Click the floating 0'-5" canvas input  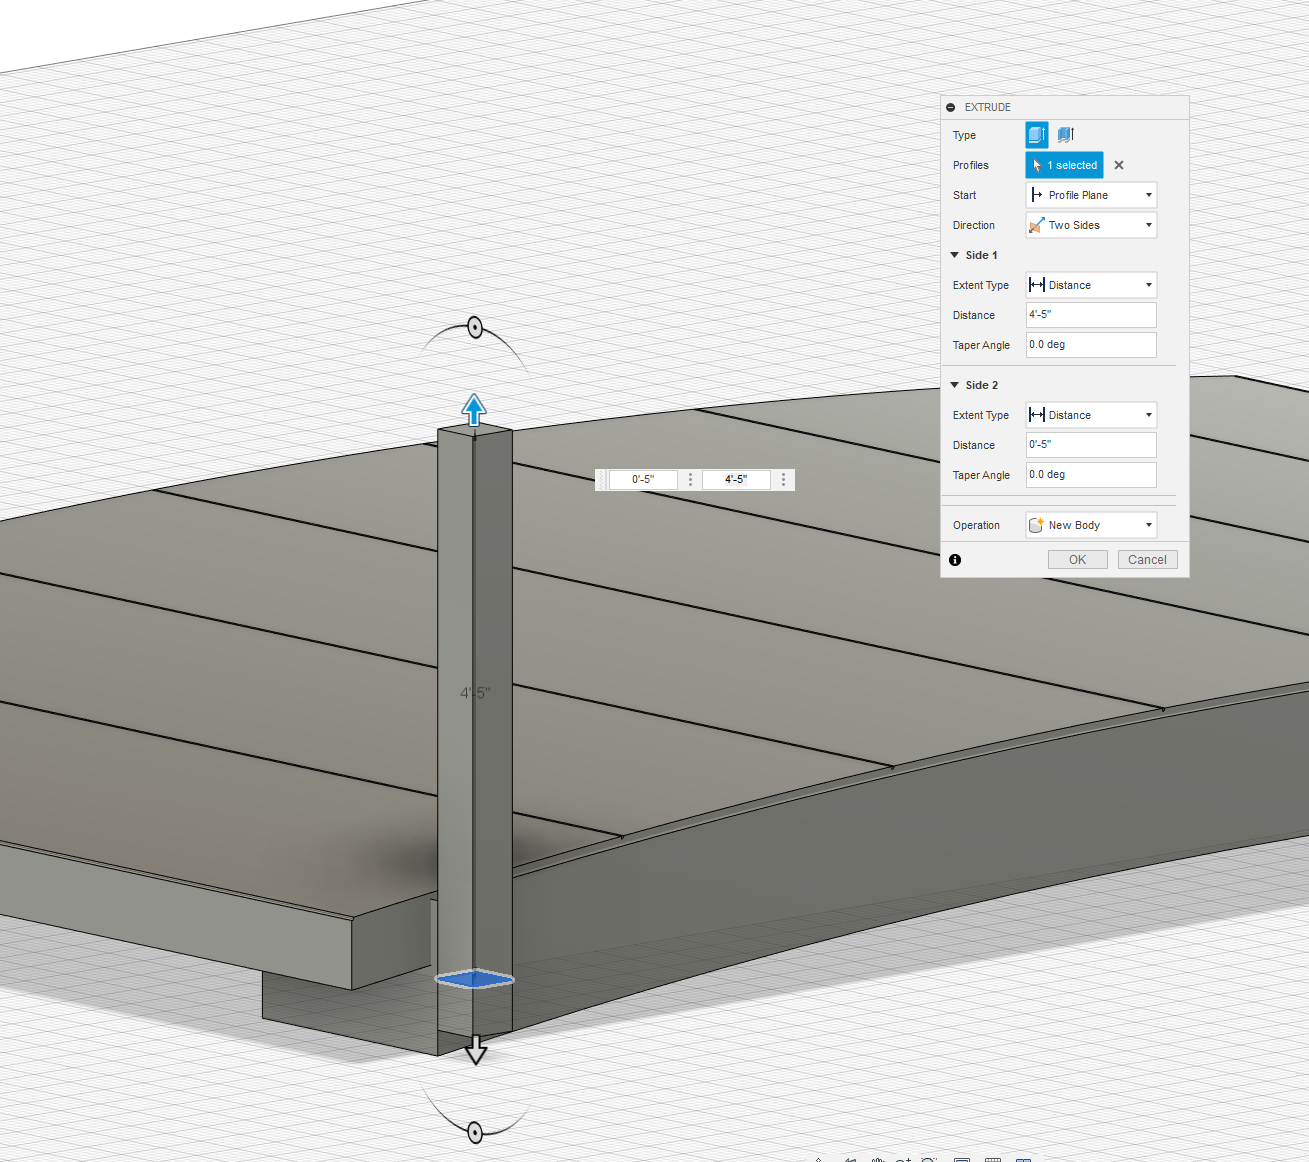643,480
